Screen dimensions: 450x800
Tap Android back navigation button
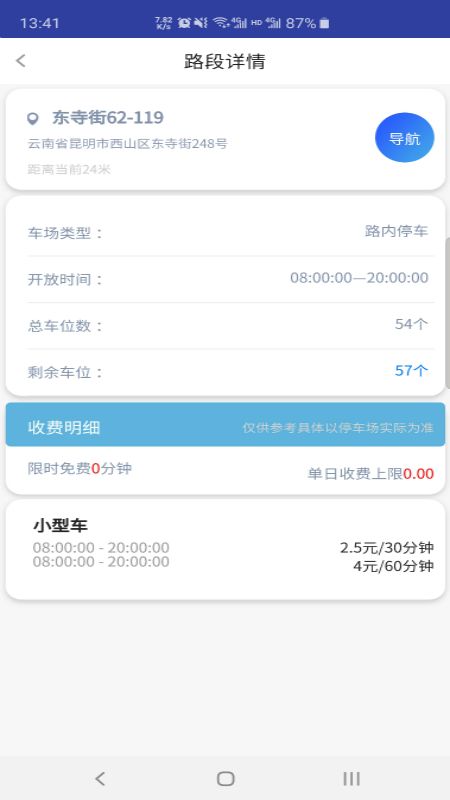tap(100, 779)
